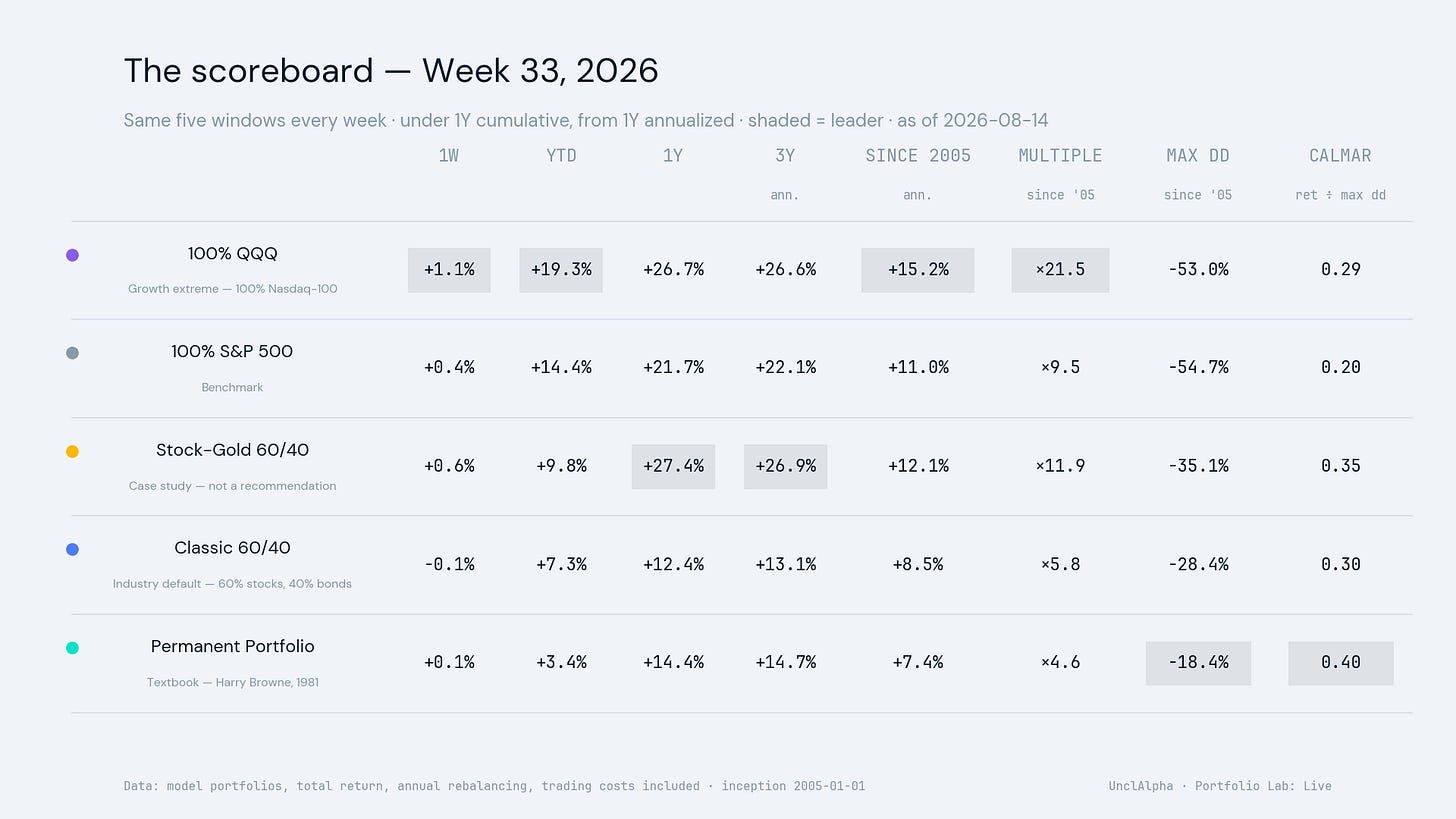Open the Permanent Portfolio row label
Screen dimensions: 1456x819
point(232,647)
